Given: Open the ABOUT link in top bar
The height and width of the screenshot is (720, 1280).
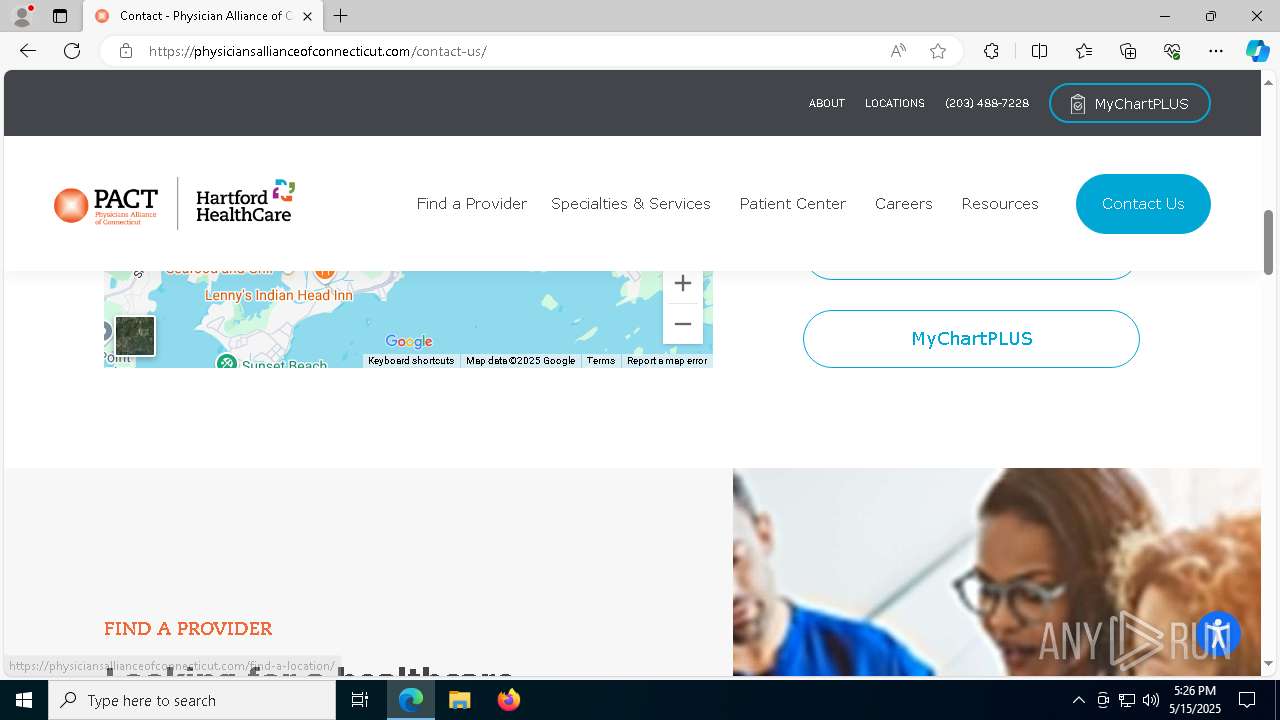Looking at the screenshot, I should [x=827, y=103].
